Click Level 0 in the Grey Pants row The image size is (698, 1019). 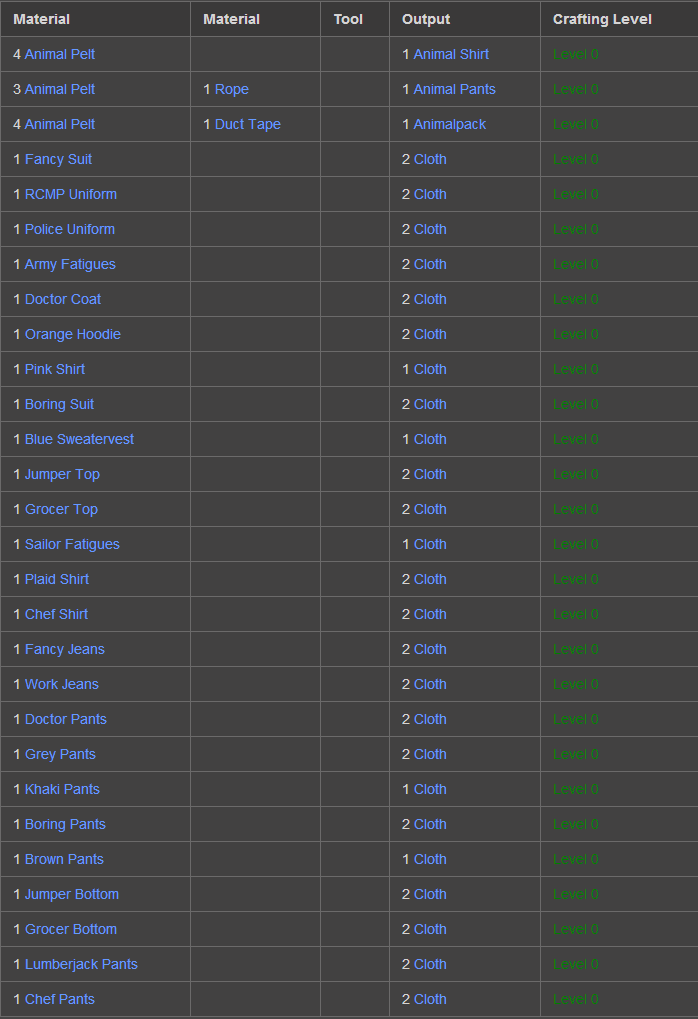click(575, 755)
